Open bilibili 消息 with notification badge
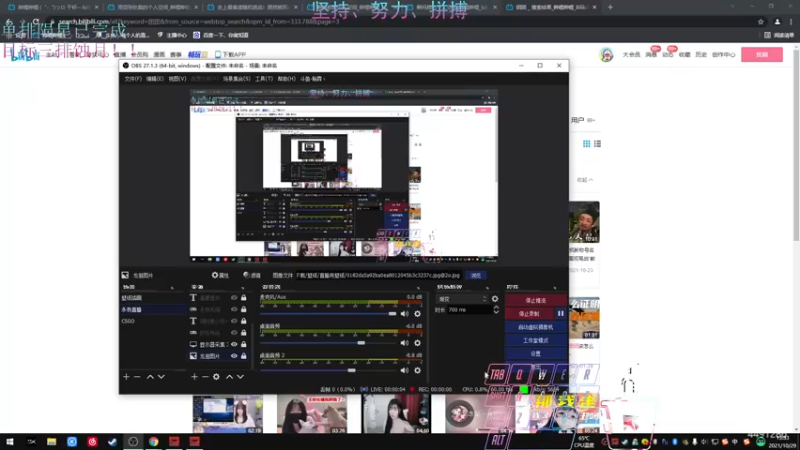 pos(652,54)
